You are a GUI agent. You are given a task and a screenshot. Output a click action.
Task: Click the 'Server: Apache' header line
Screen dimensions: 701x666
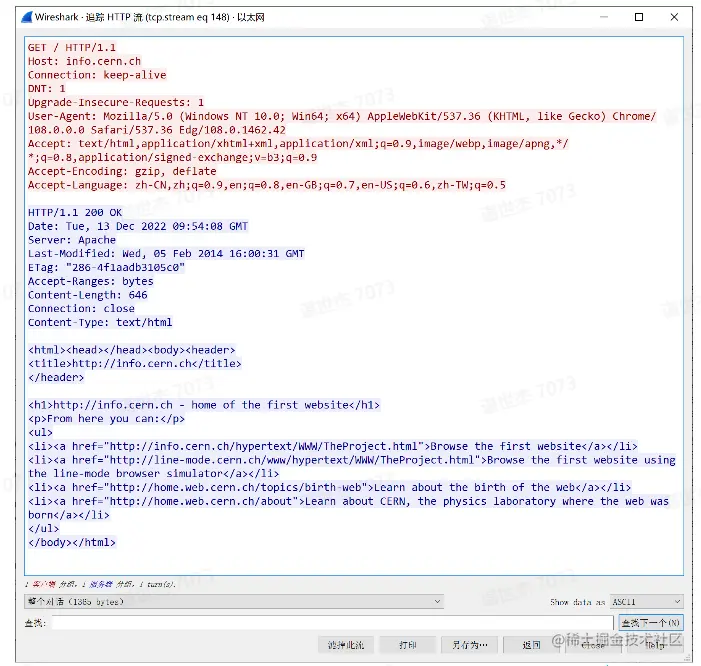point(72,240)
